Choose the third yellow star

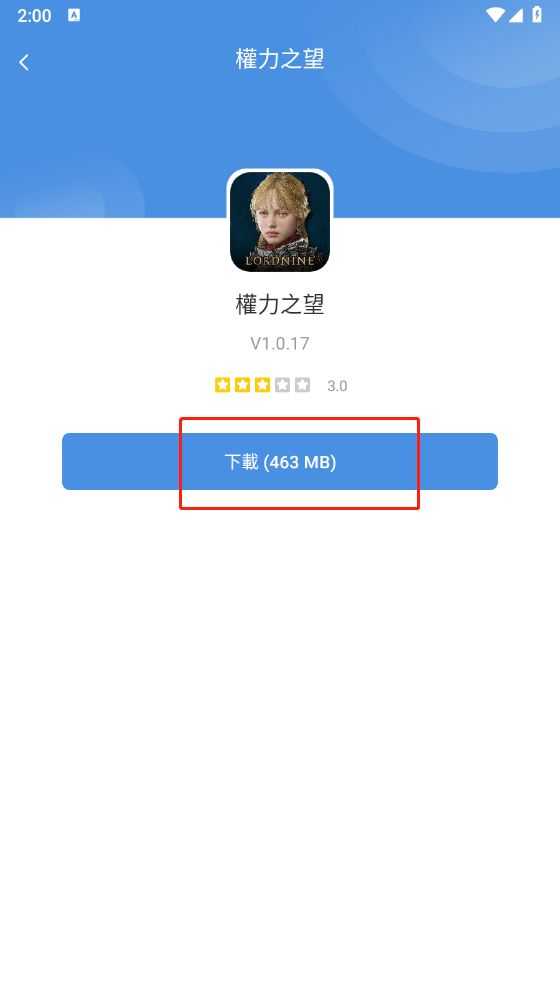pyautogui.click(x=262, y=385)
